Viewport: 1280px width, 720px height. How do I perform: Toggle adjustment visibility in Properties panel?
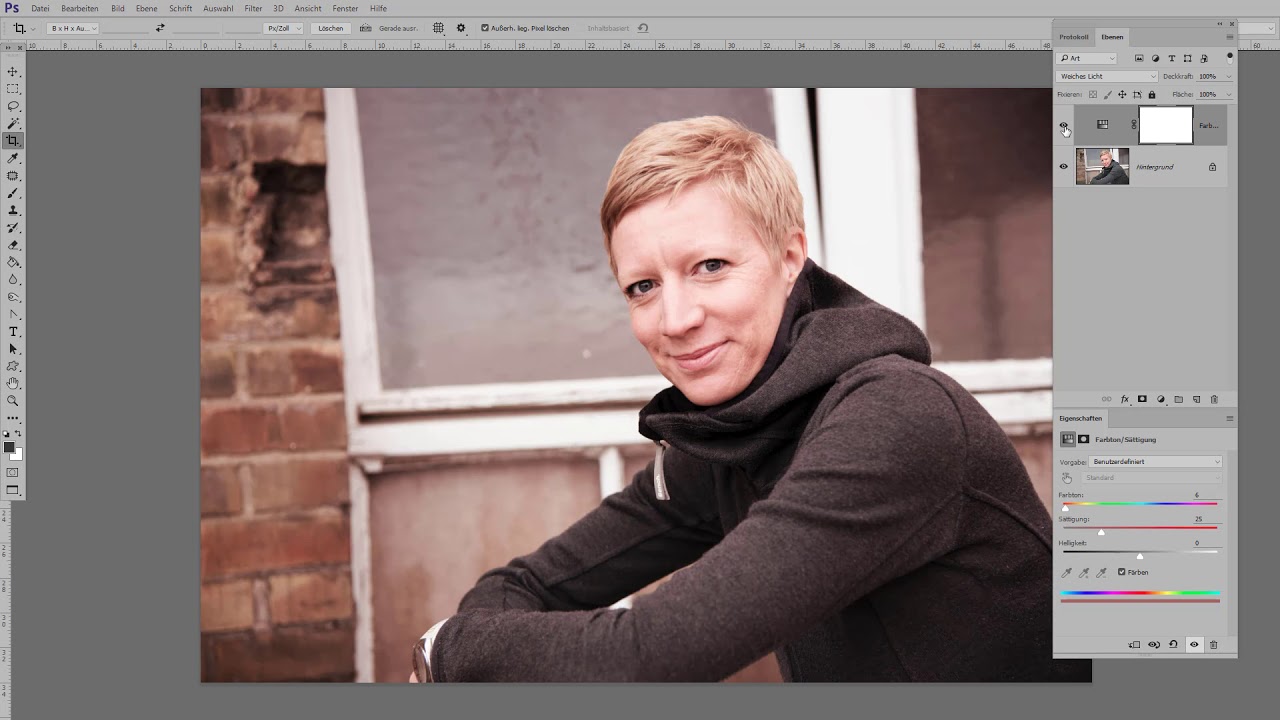[1194, 645]
